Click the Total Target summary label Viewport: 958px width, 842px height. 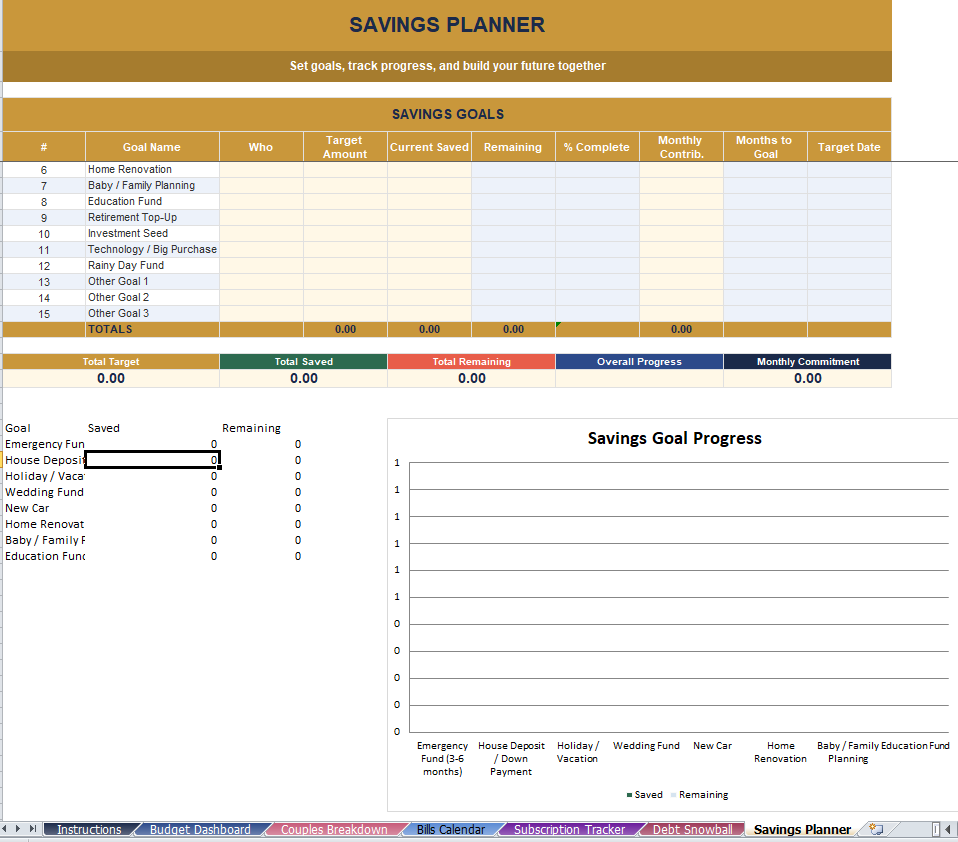pyautogui.click(x=111, y=361)
